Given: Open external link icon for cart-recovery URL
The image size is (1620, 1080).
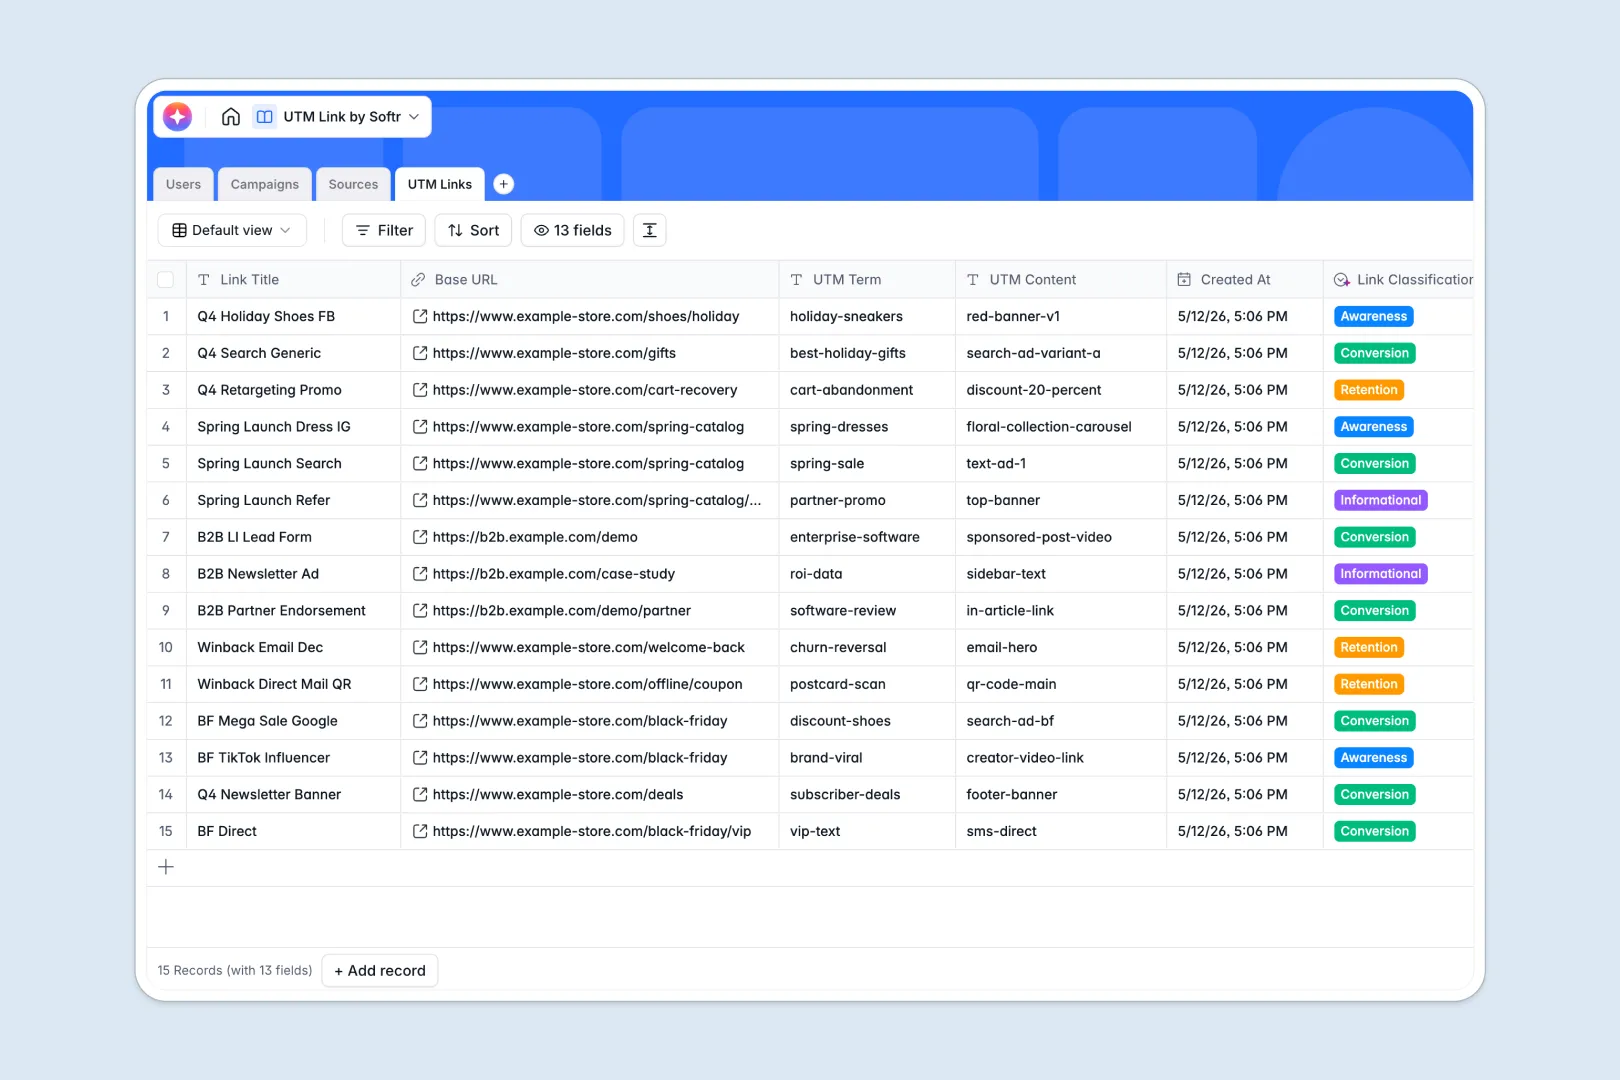Looking at the screenshot, I should 420,390.
